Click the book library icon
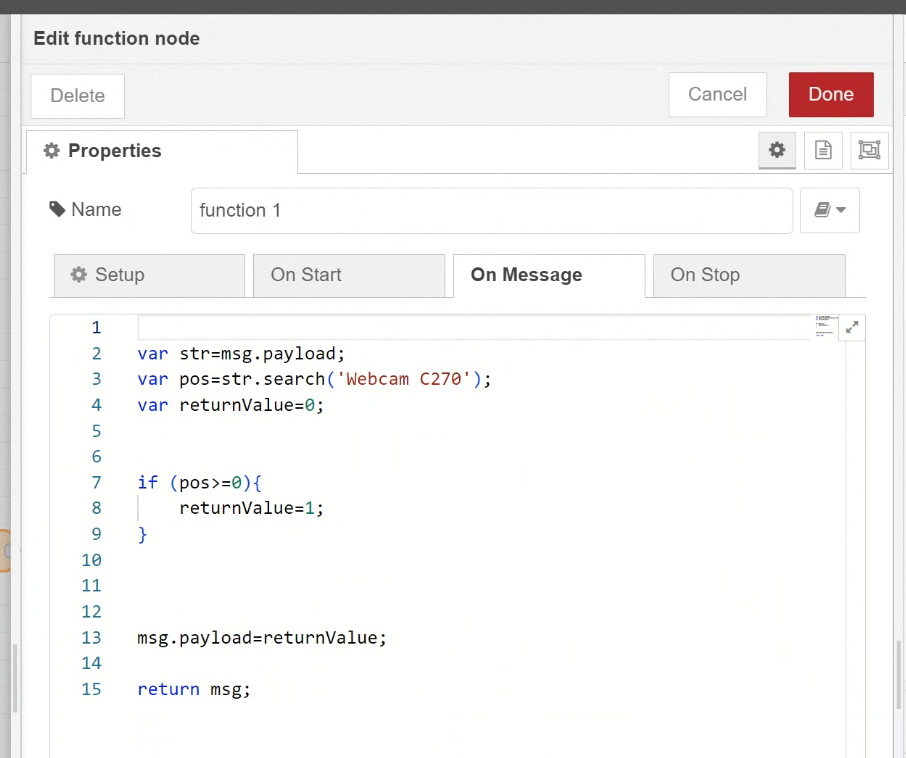The width and height of the screenshot is (906, 758). [822, 210]
